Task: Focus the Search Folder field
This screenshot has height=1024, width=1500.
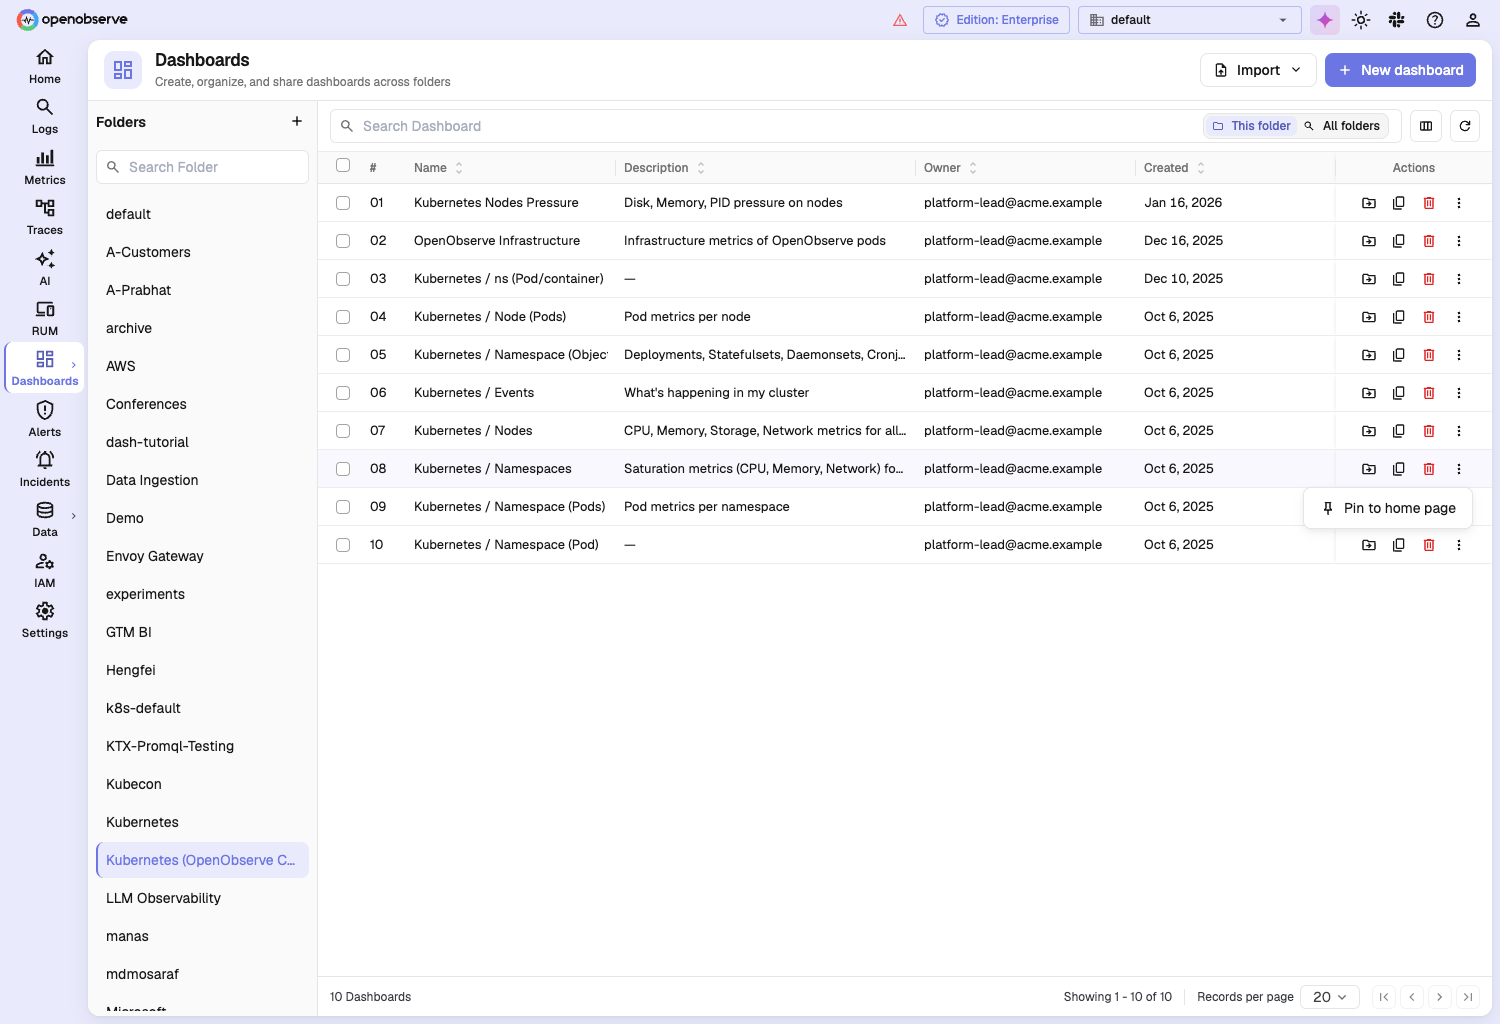Action: pyautogui.click(x=202, y=167)
